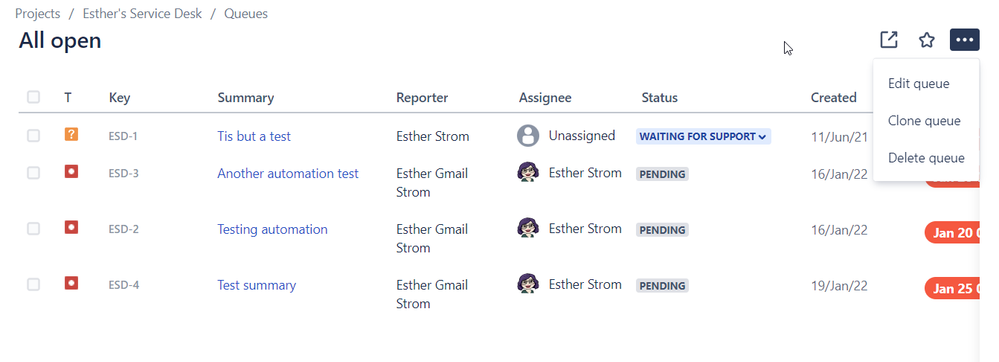Click the three-dots more actions button
This screenshot has width=999, height=362.
click(x=965, y=40)
